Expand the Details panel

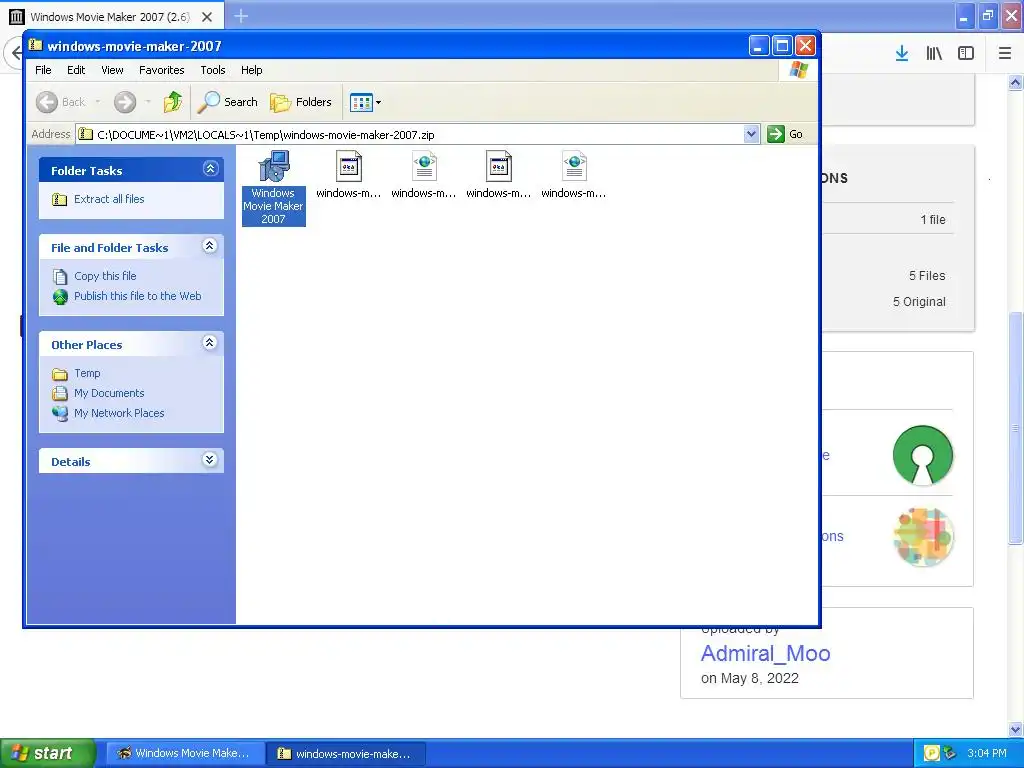210,460
